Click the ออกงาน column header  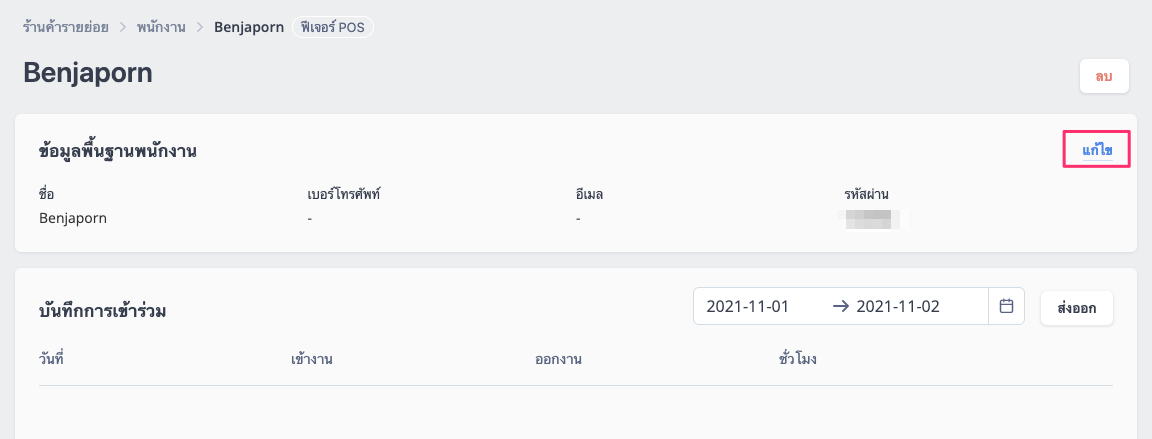click(x=558, y=360)
